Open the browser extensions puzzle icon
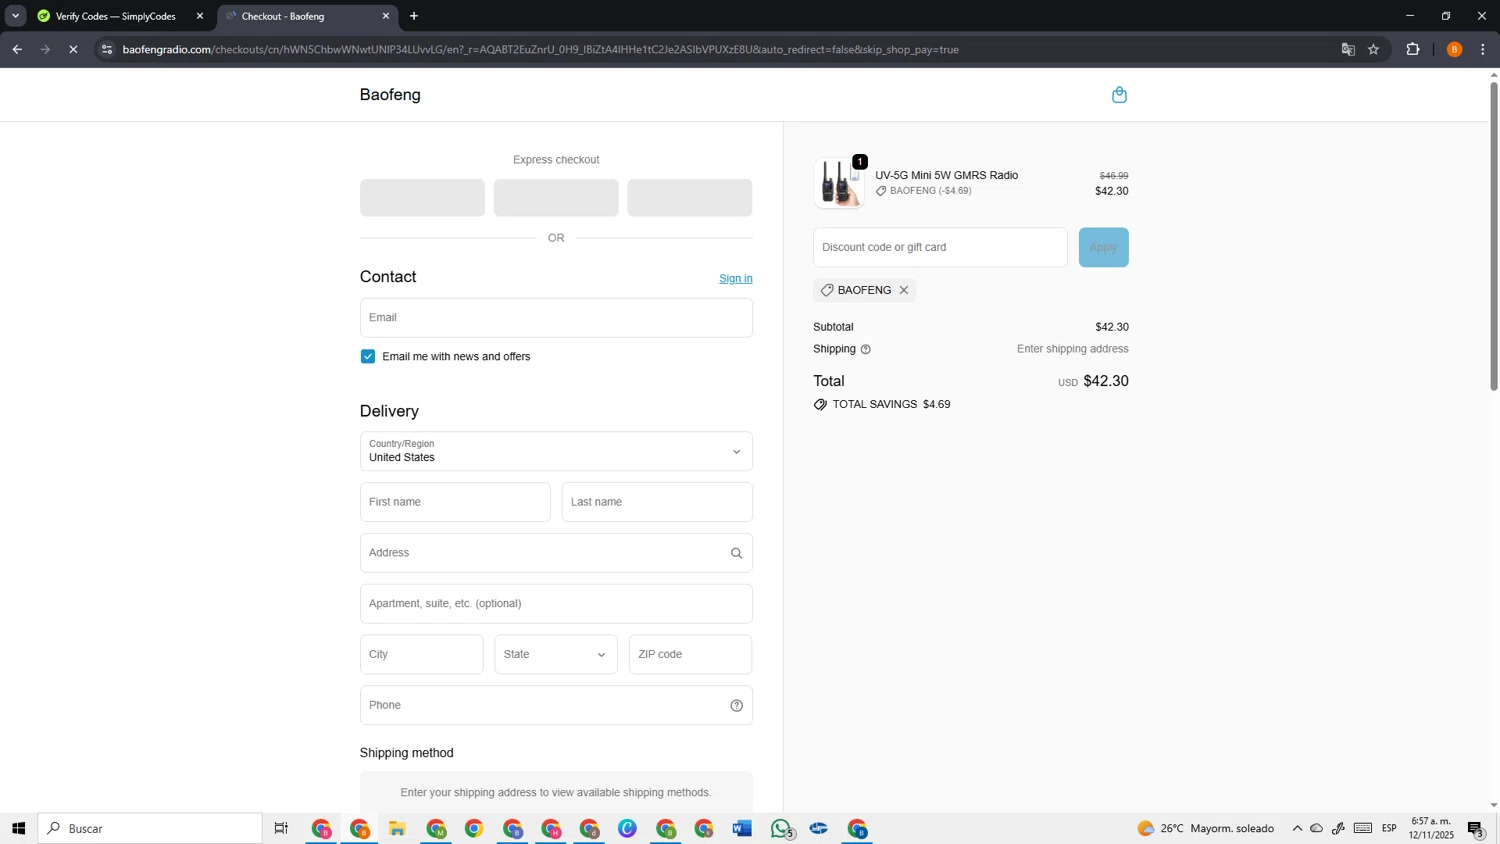The image size is (1500, 844). [1413, 49]
